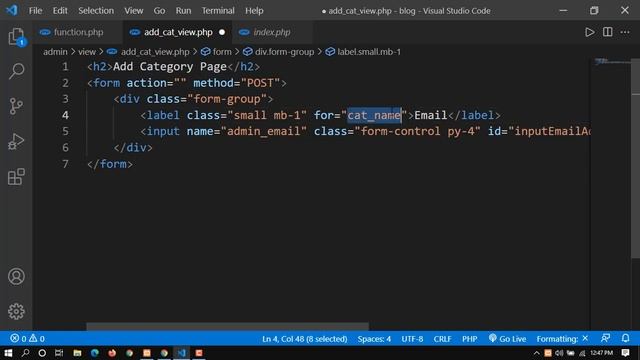Image resolution: width=640 pixels, height=360 pixels.
Task: Change the UTF-8 encoding setting
Action: pos(412,339)
